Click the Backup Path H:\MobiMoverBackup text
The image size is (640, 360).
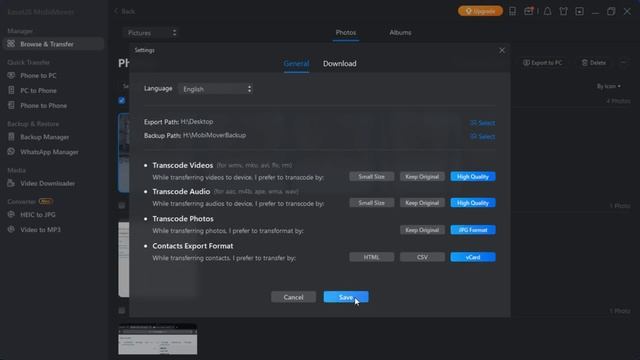click(x=214, y=135)
